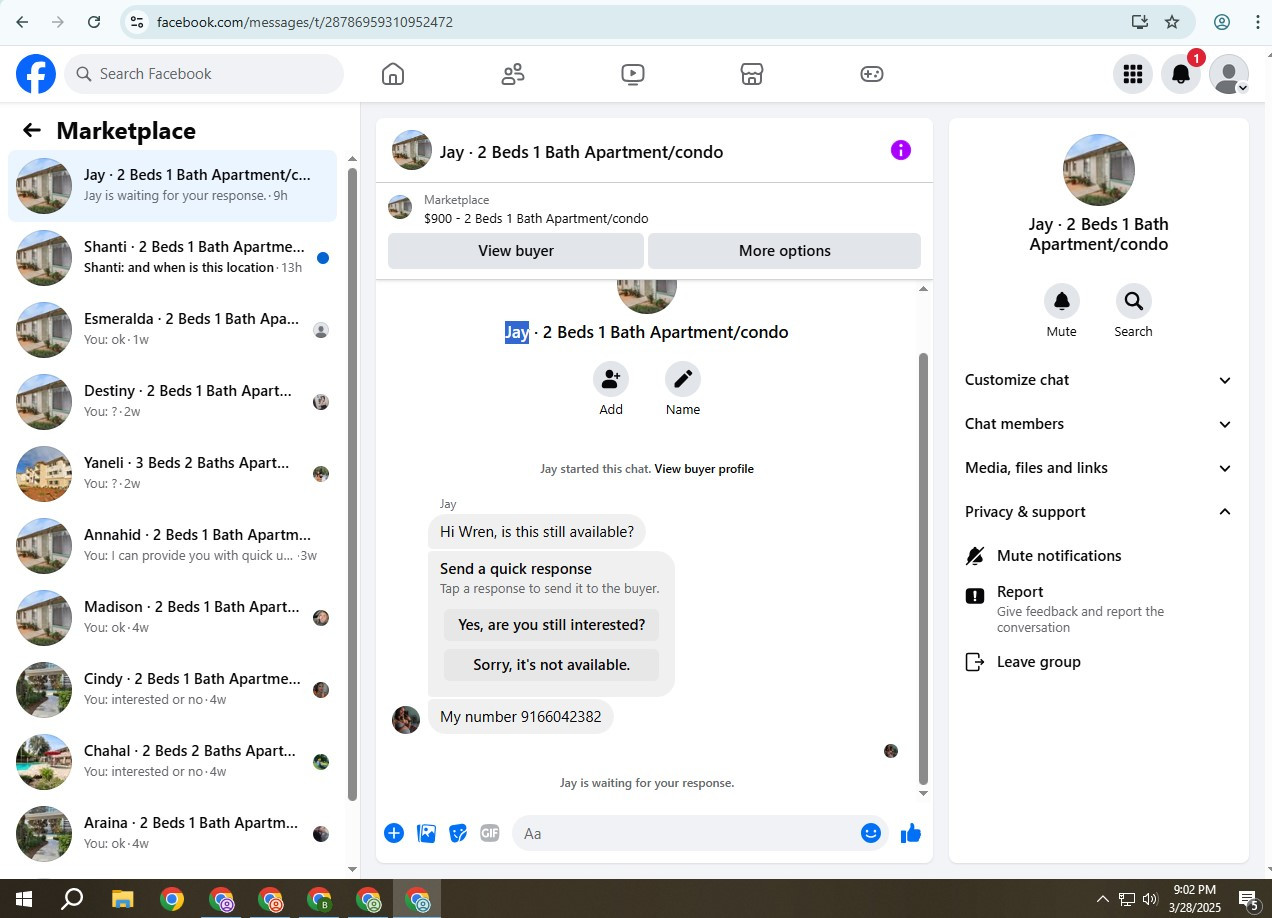Expand Chat members section
Image resolution: width=1272 pixels, height=918 pixels.
click(x=1098, y=424)
